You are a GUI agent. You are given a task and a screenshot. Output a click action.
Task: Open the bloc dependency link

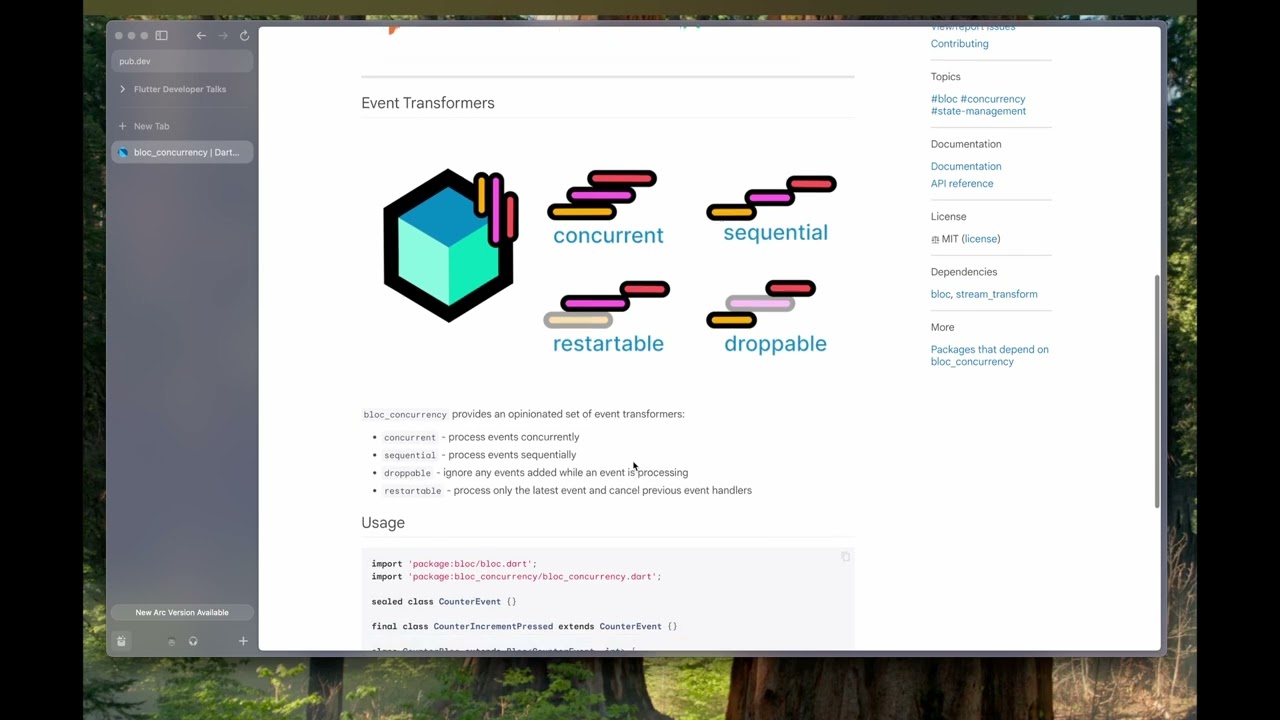click(940, 294)
